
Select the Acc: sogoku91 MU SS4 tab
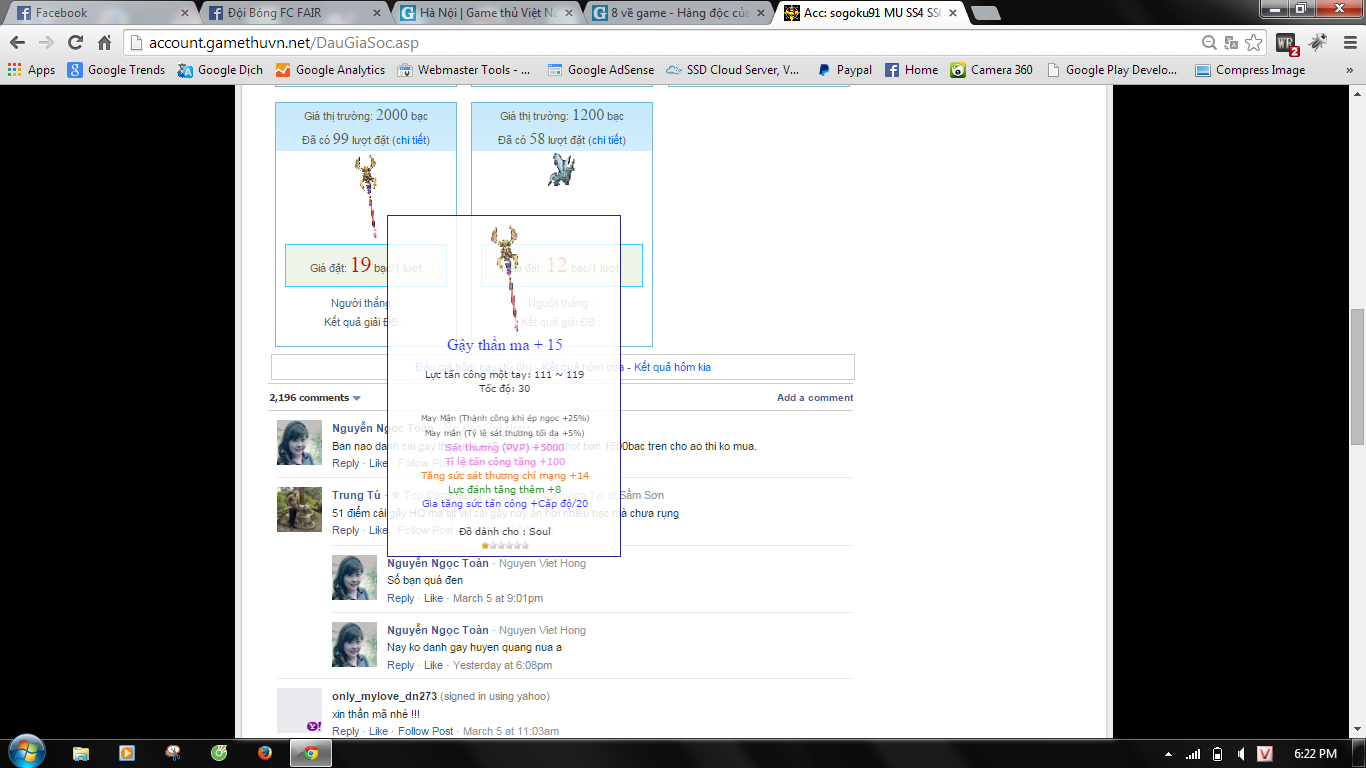click(872, 13)
